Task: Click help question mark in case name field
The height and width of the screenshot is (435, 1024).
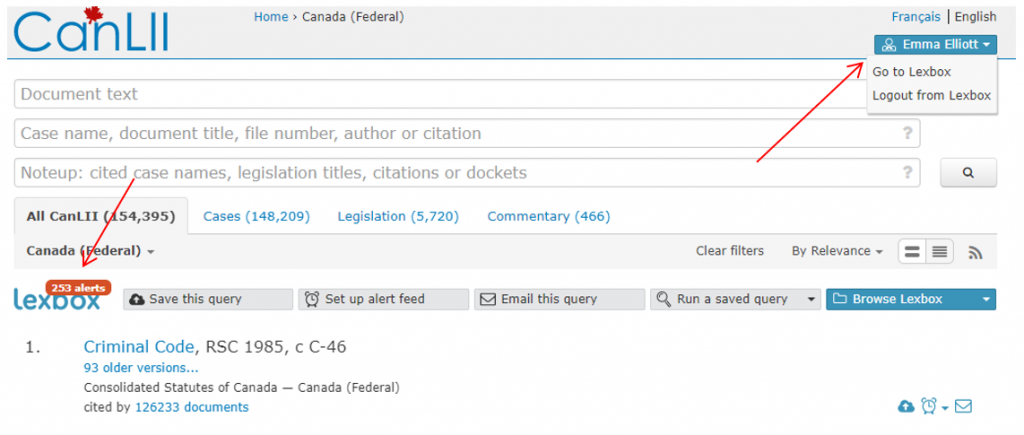Action: tap(907, 133)
